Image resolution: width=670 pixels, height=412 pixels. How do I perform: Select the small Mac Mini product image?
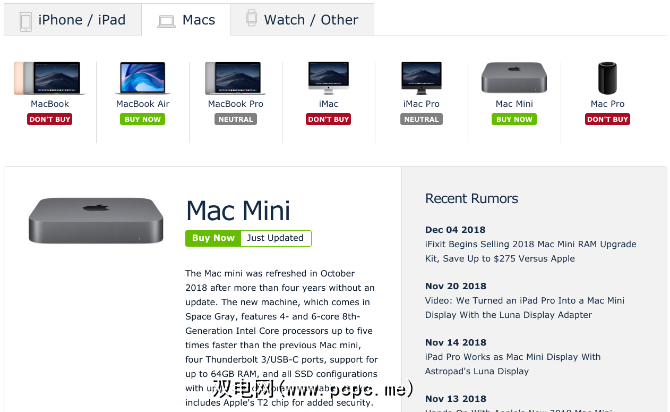coord(514,78)
